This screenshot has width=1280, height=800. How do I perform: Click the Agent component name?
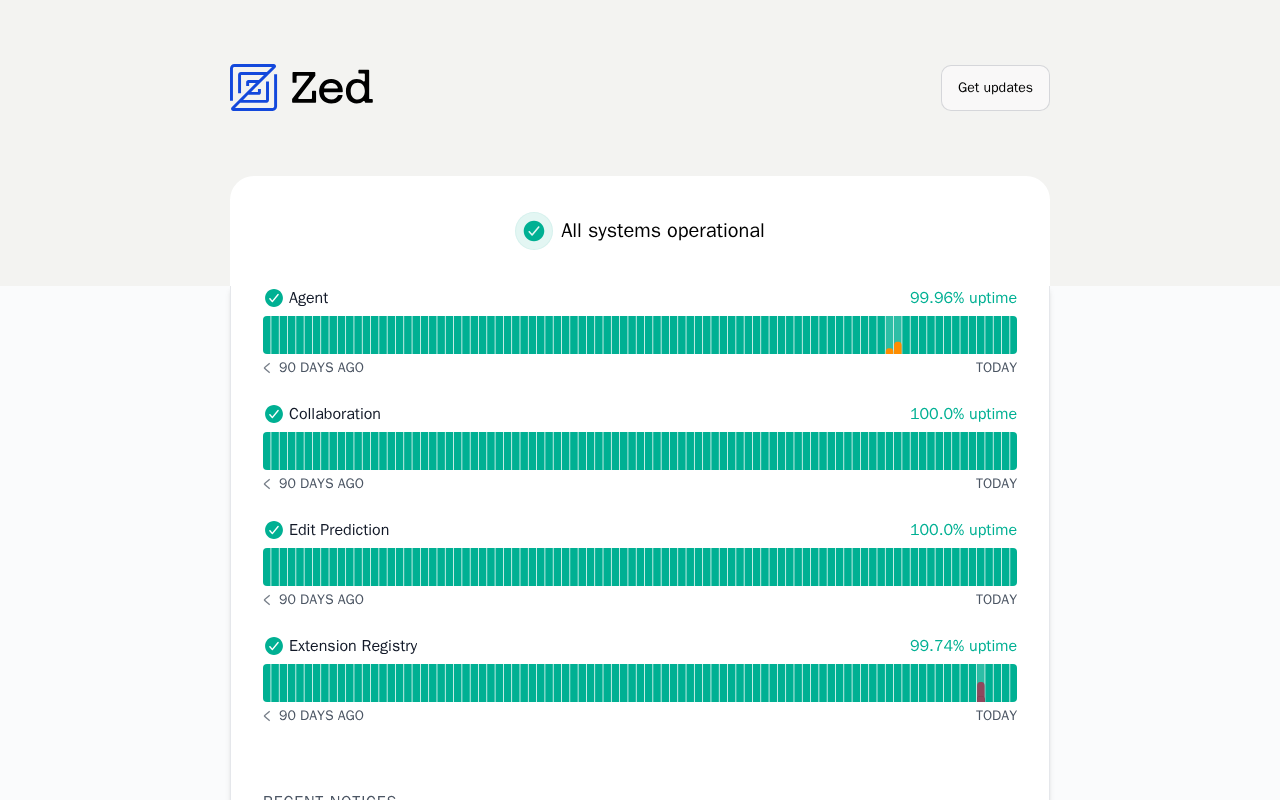click(308, 298)
